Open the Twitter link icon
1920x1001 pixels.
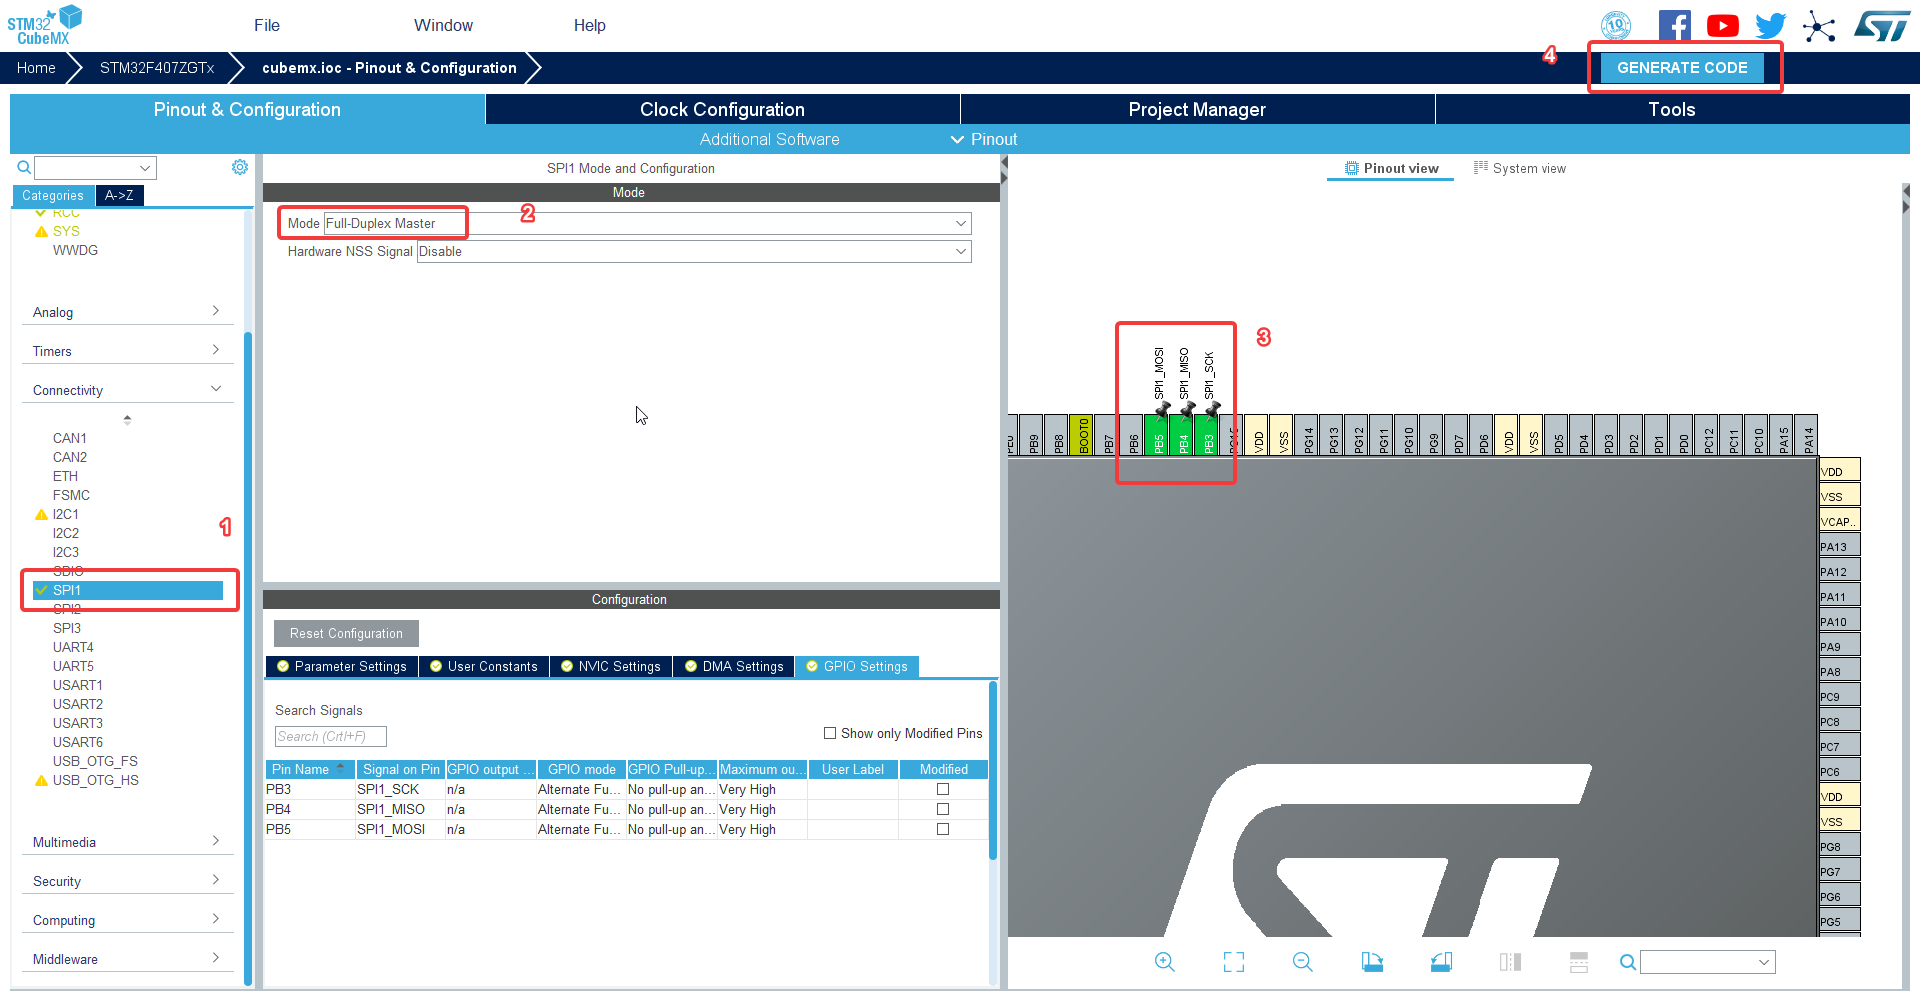tap(1770, 26)
